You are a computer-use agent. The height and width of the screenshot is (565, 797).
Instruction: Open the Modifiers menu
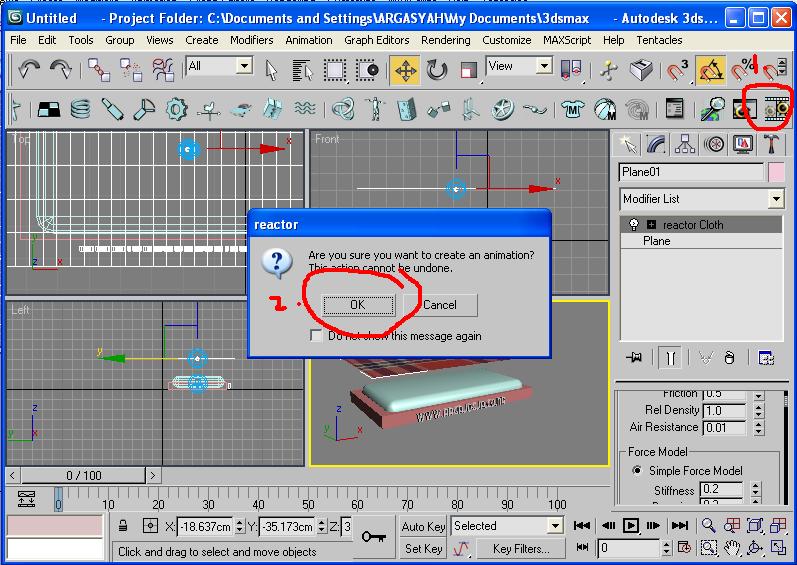coord(252,40)
